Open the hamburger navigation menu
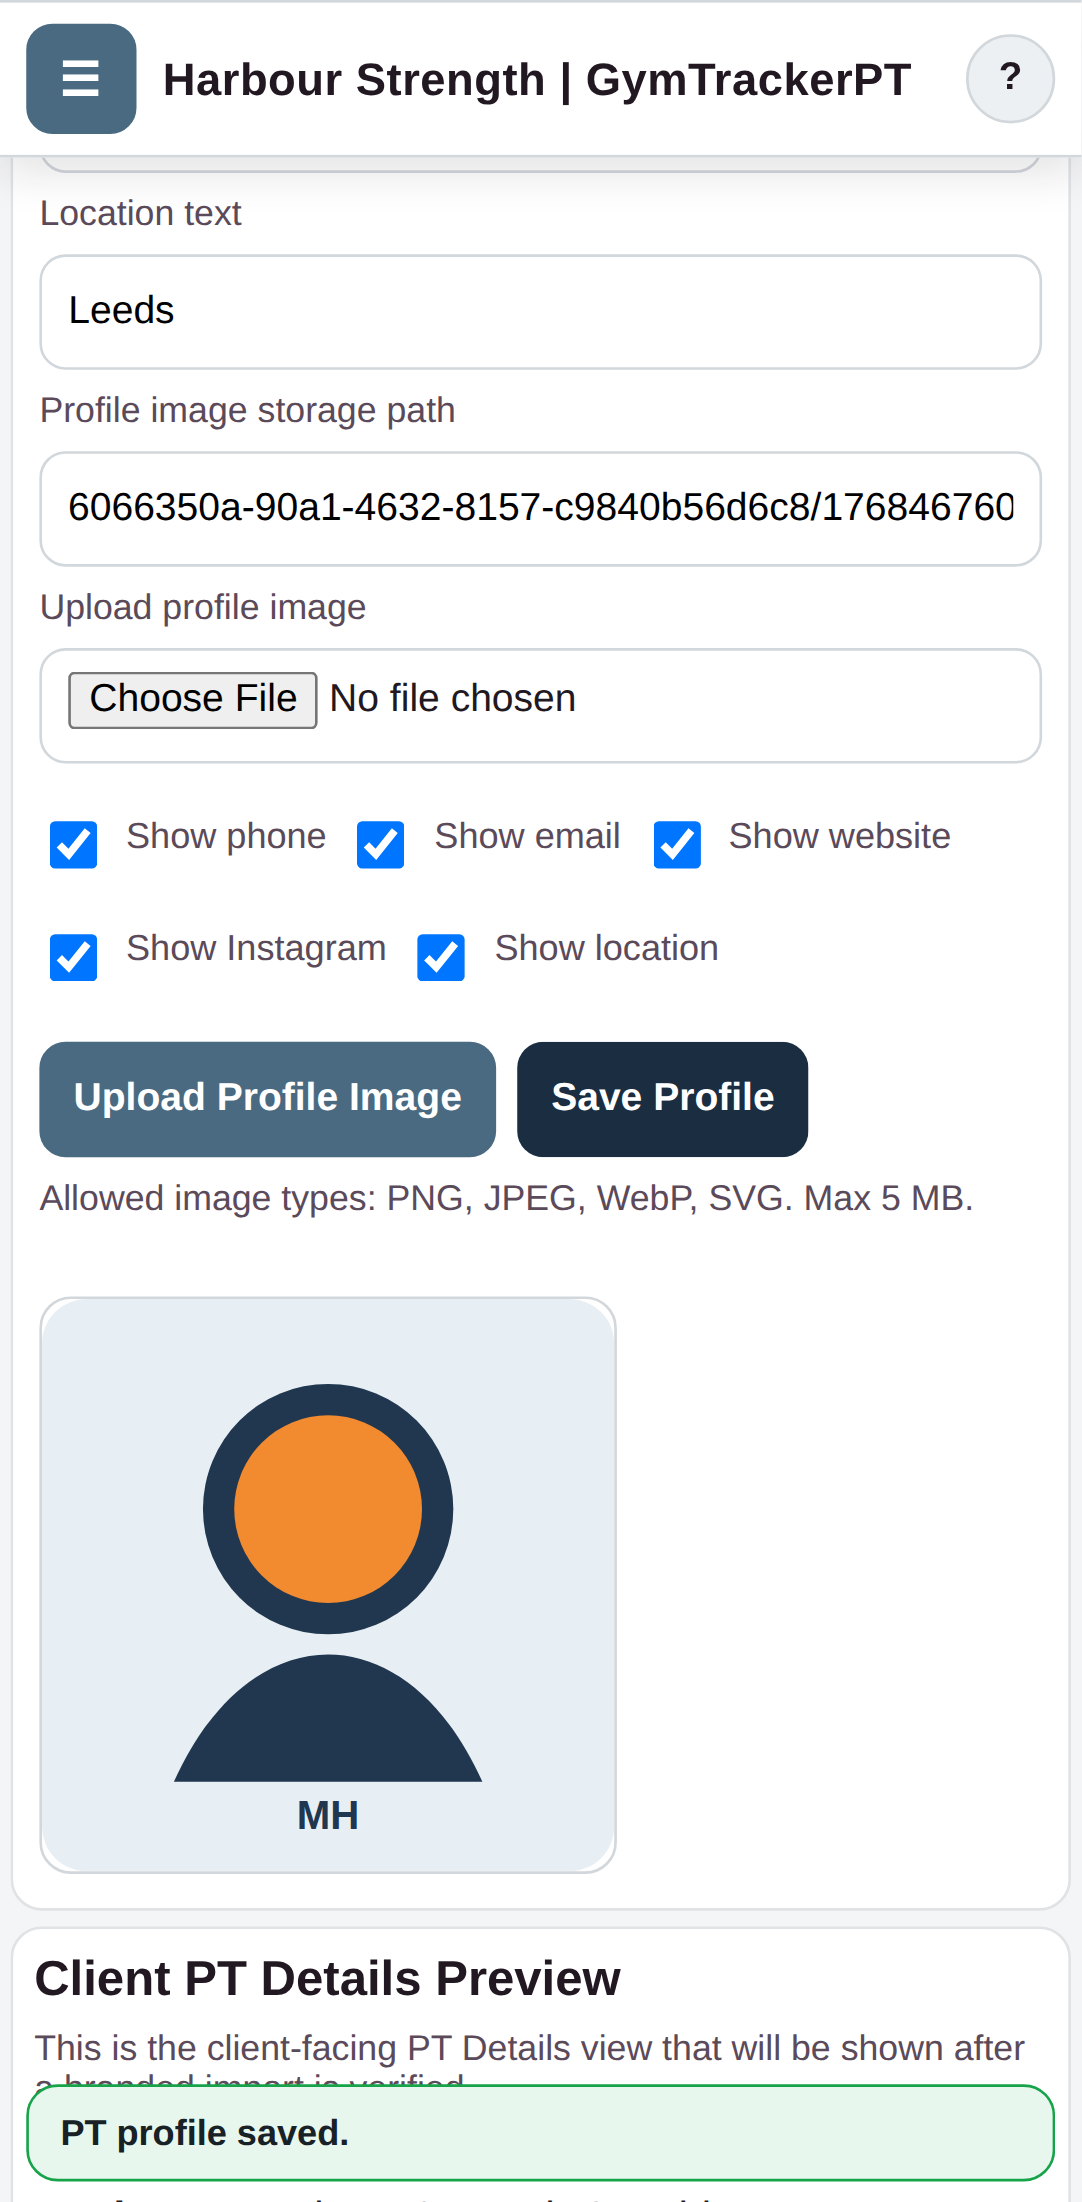The width and height of the screenshot is (1082, 2202). (80, 78)
